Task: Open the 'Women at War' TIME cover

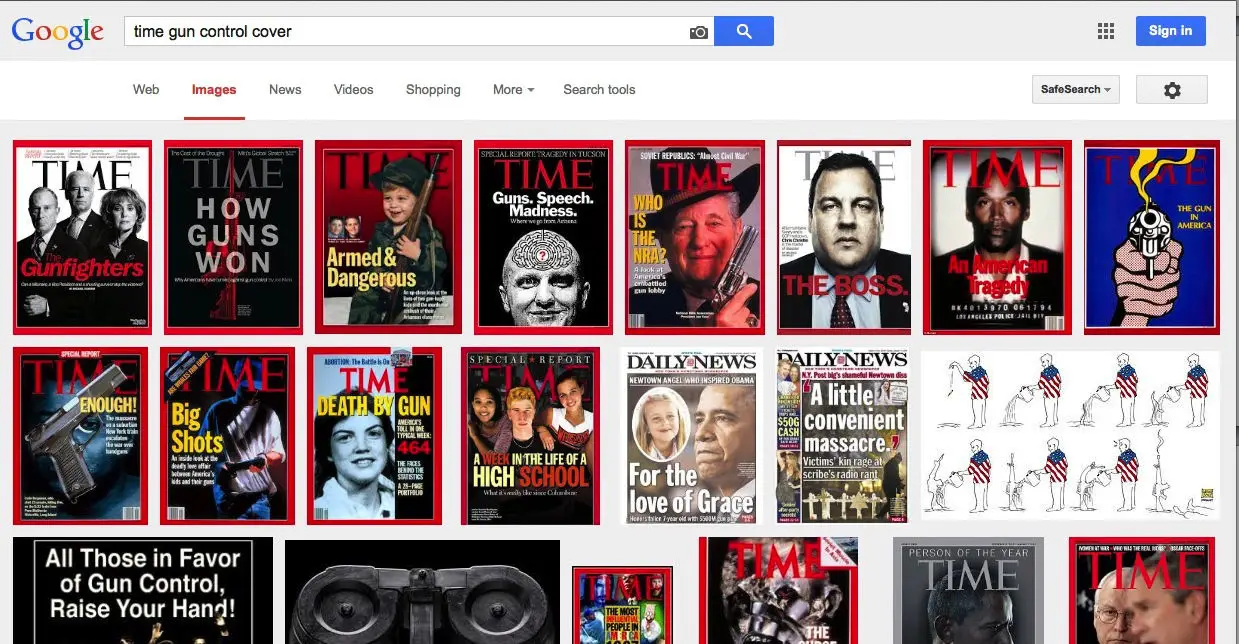Action: click(1144, 591)
